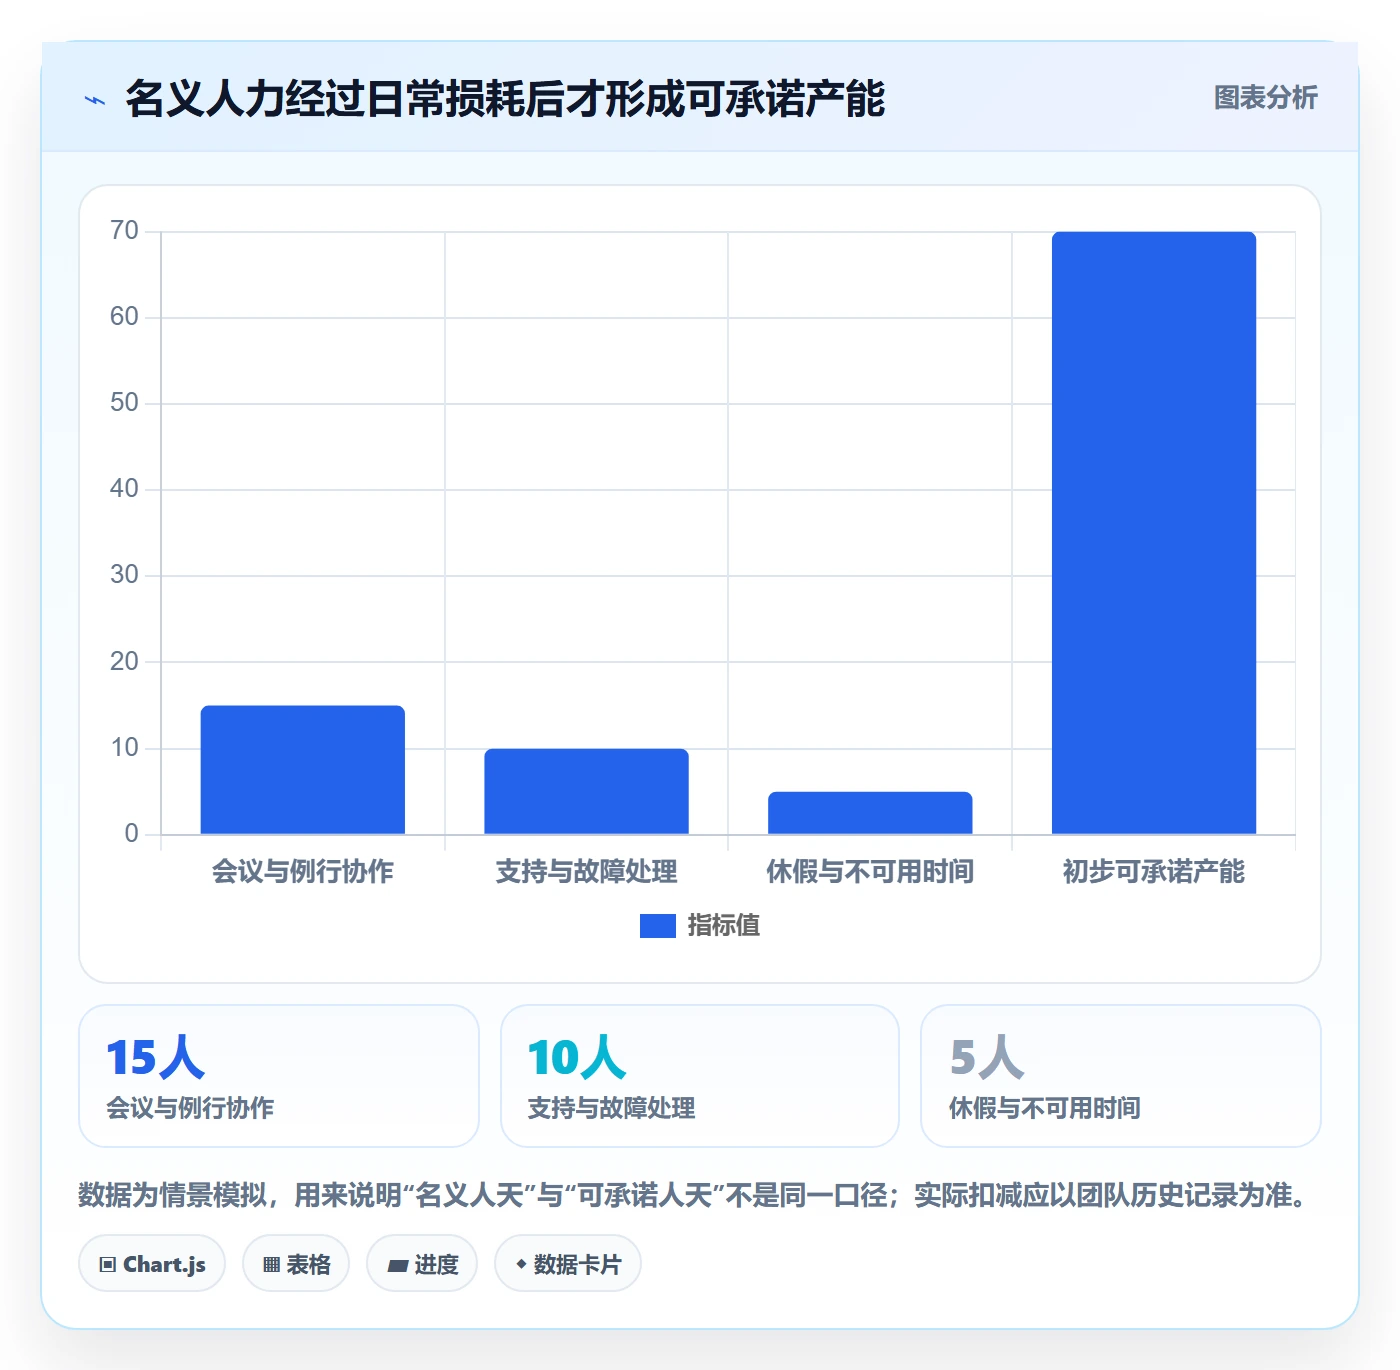Click the y-axis value 70
Viewport: 1400px width, 1370px height.
124,231
